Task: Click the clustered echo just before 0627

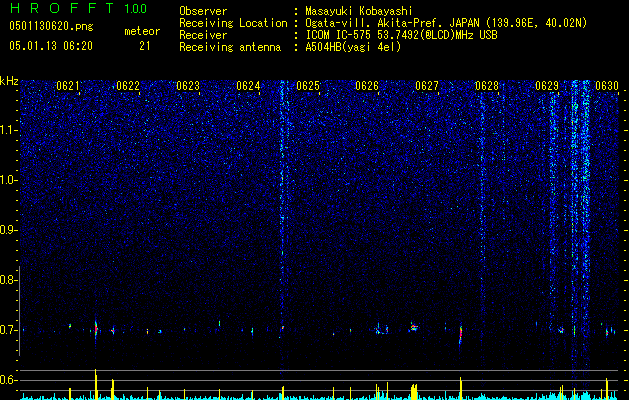Action: click(413, 328)
